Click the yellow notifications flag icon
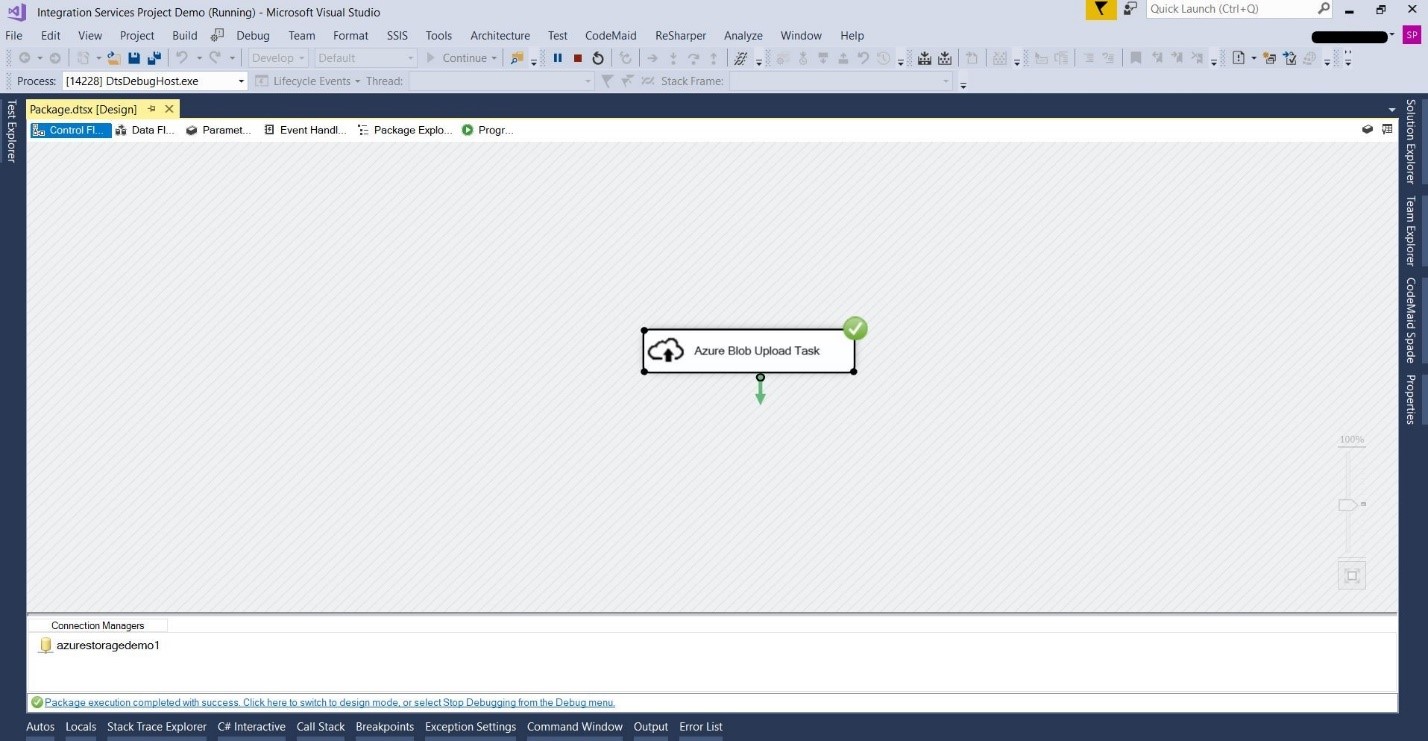This screenshot has width=1428, height=741. coord(1100,9)
